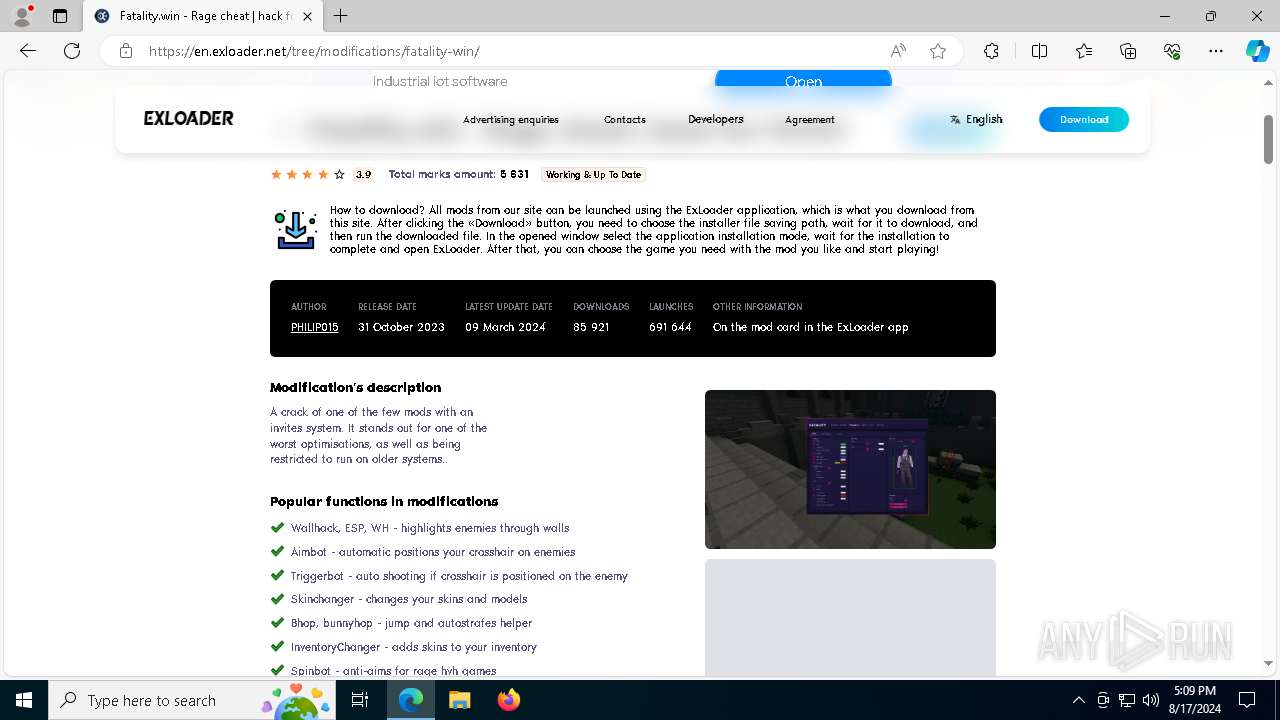Click the blue Download button in header

tap(1084, 119)
